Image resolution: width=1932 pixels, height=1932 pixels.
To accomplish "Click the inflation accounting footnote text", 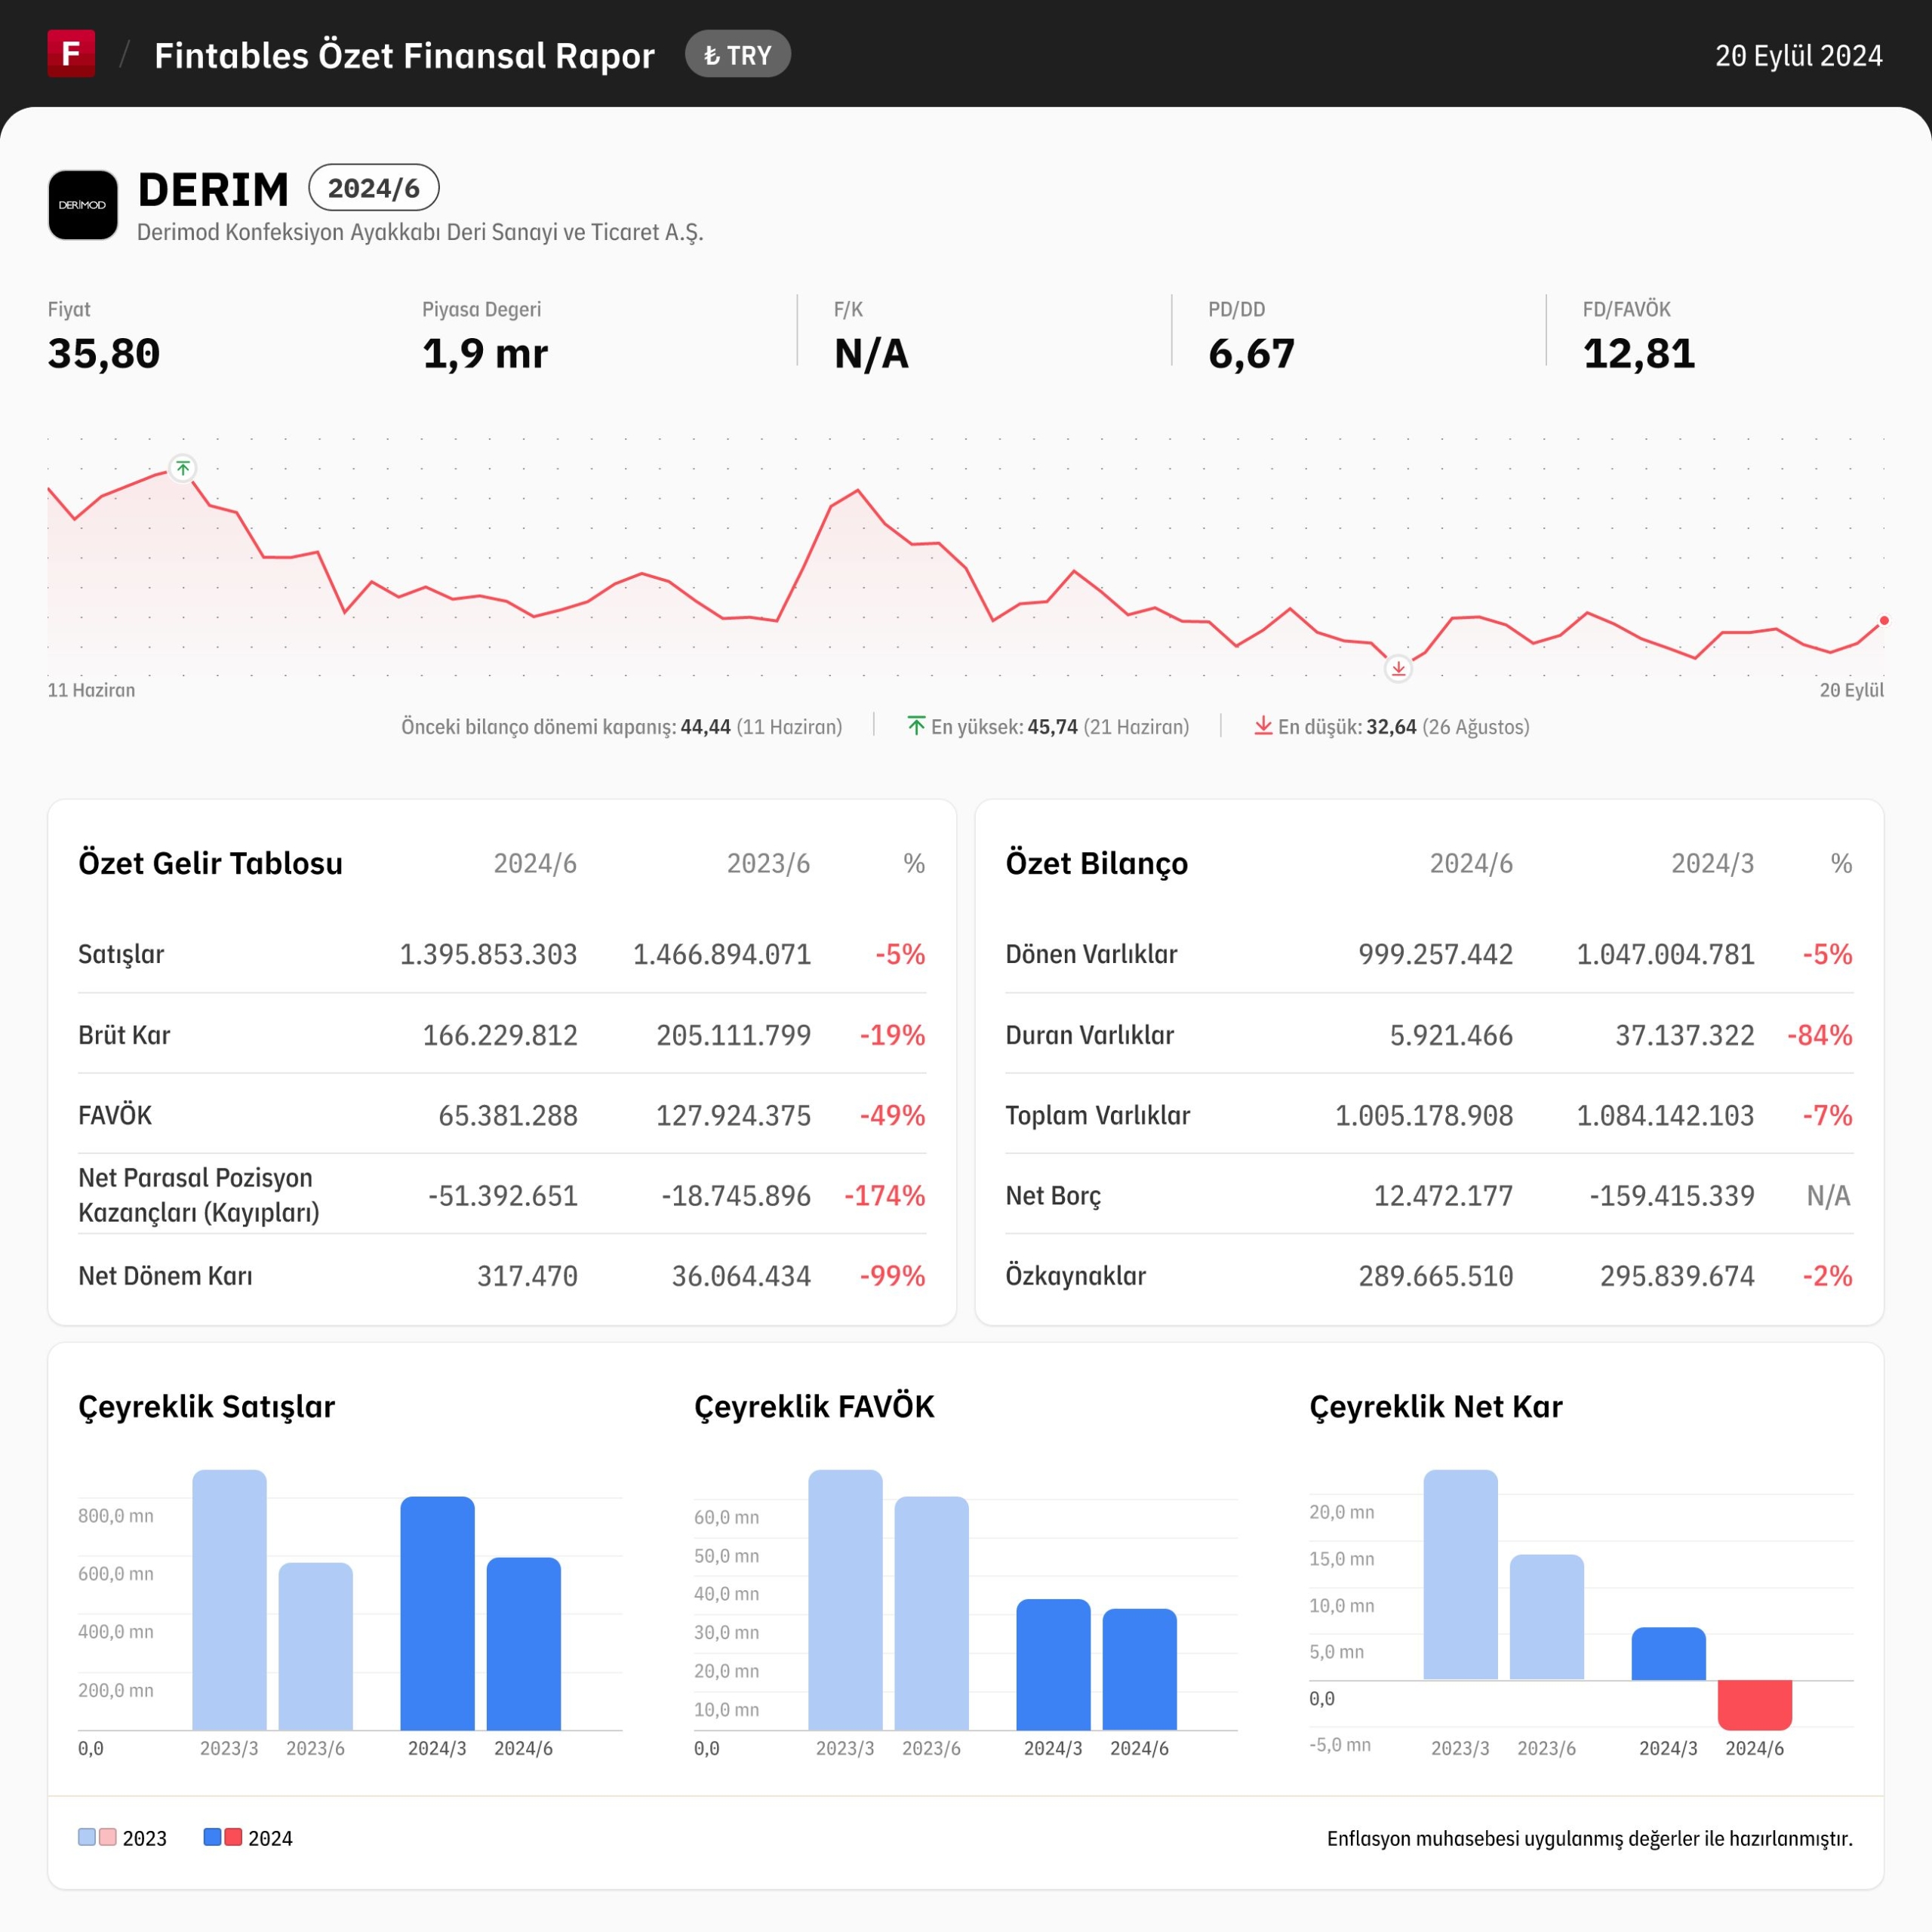I will click(1590, 1838).
